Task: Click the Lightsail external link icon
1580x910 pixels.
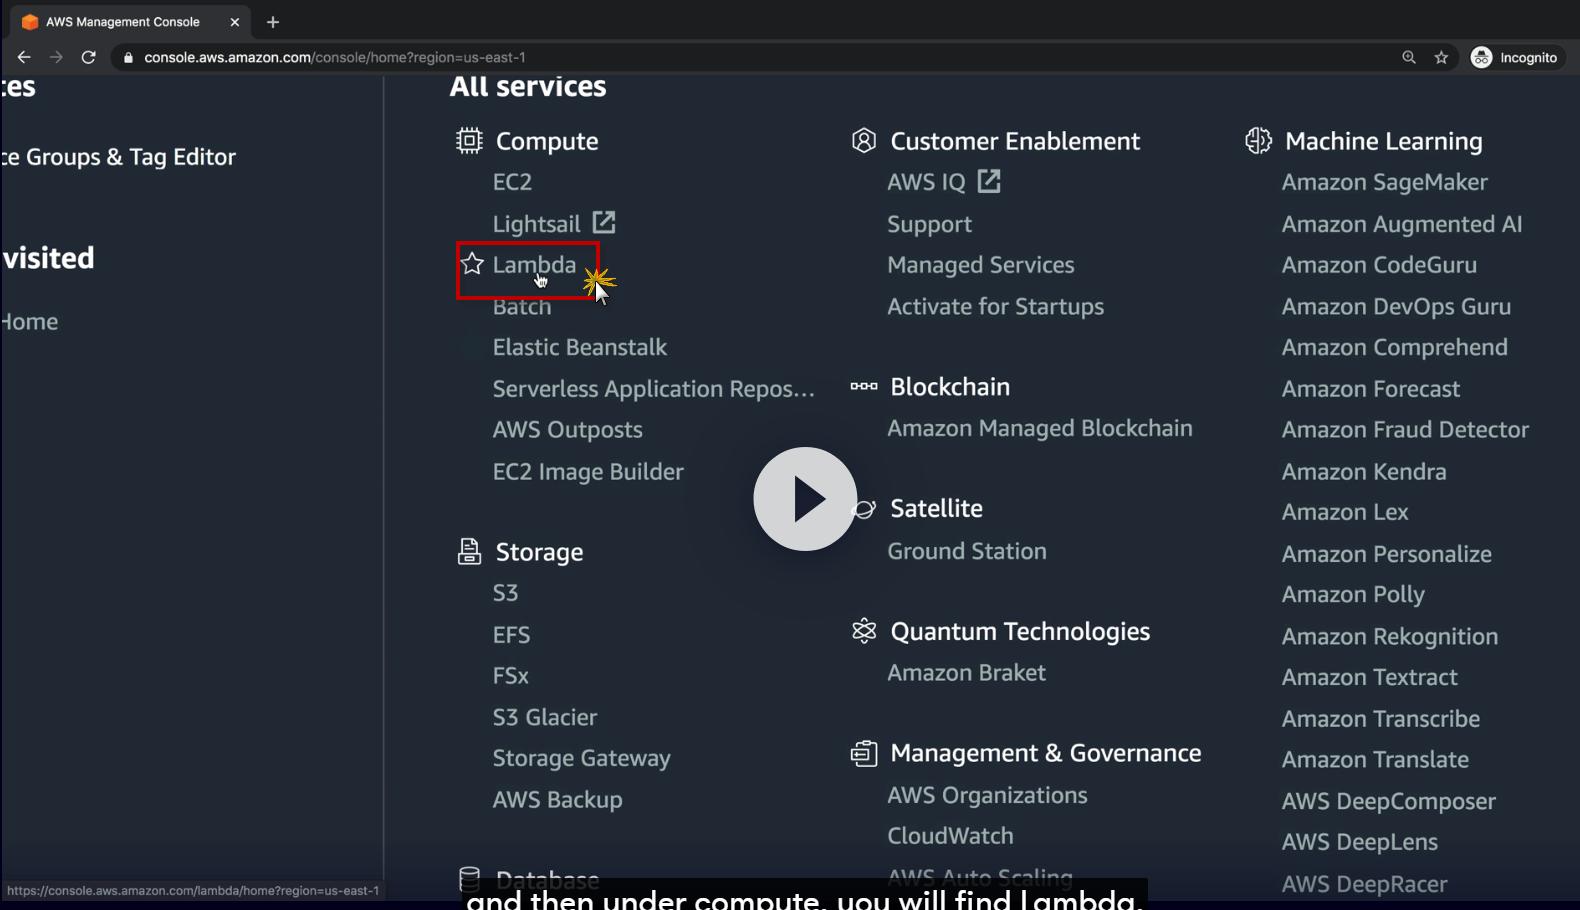Action: (x=604, y=222)
